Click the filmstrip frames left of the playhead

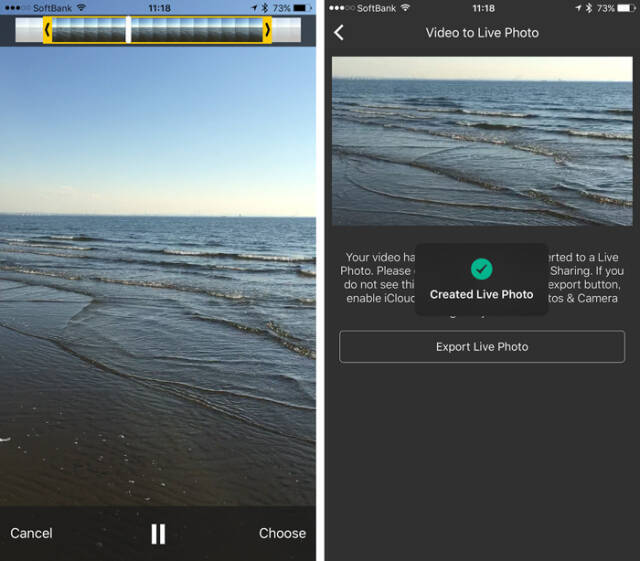[88, 30]
